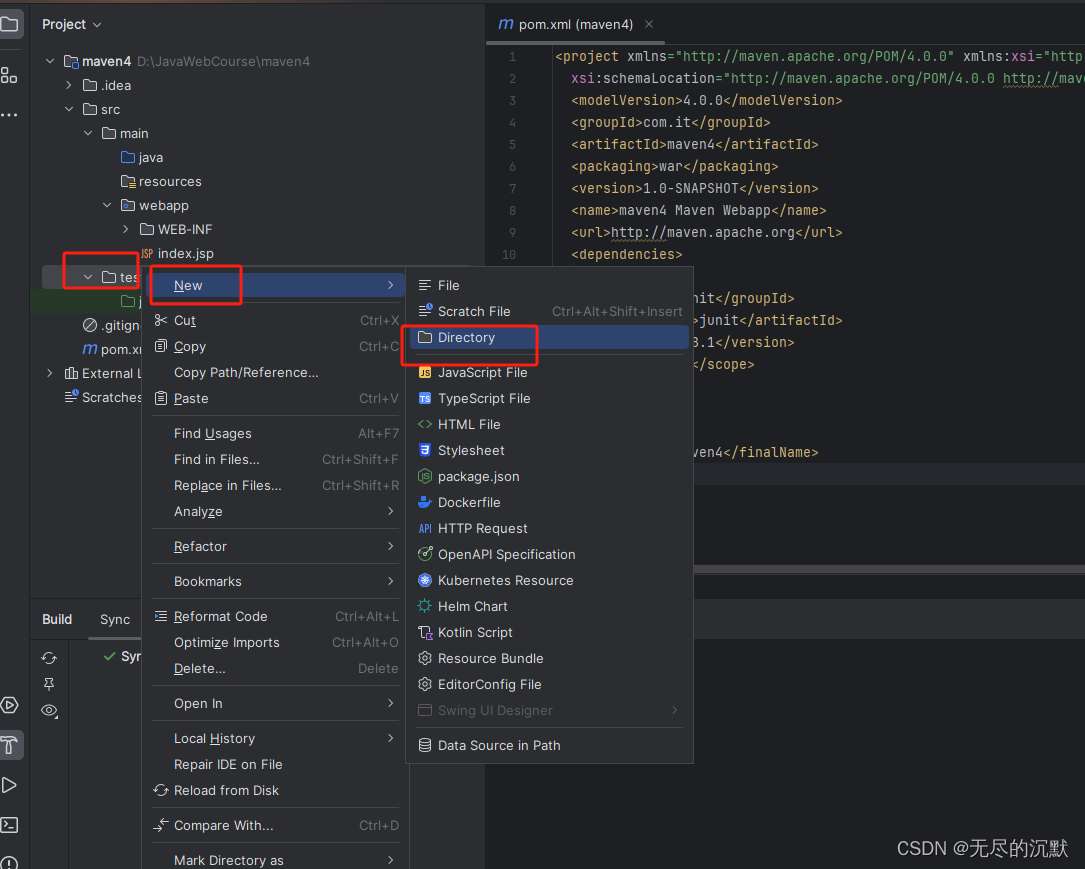Click the OpenAPI Specification icon
The height and width of the screenshot is (869, 1085).
425,554
